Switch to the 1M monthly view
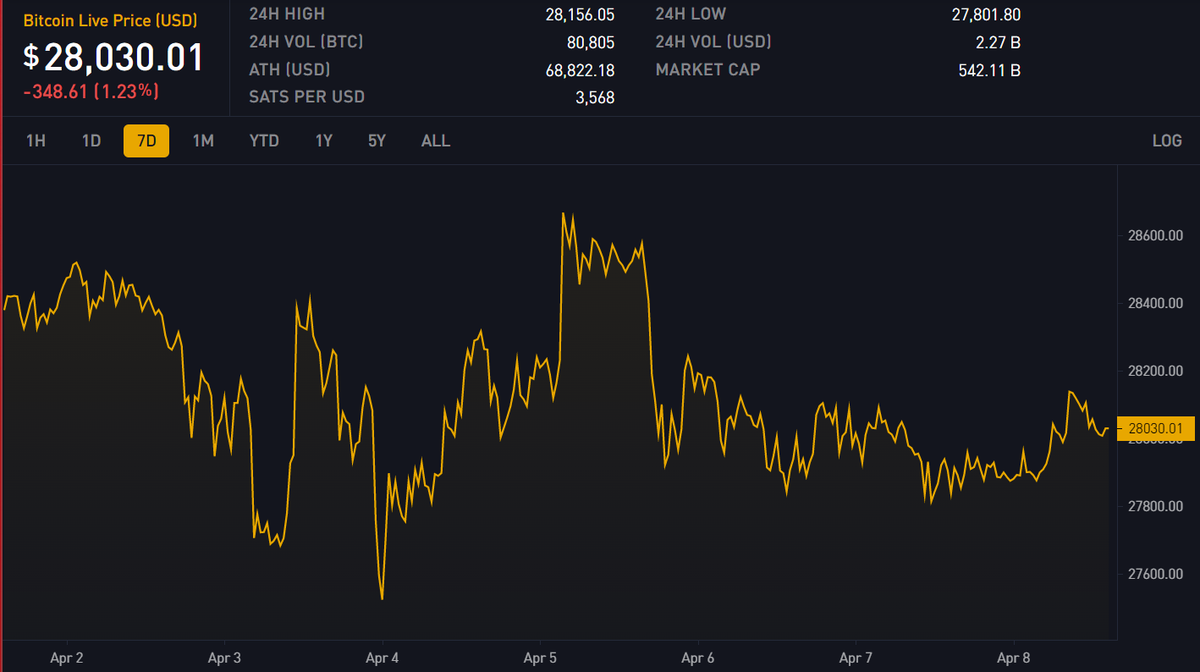1200x672 pixels. [202, 141]
